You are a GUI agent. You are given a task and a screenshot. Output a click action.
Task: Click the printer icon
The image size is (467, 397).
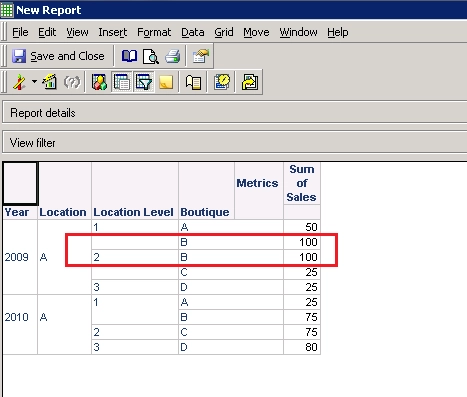click(x=173, y=56)
